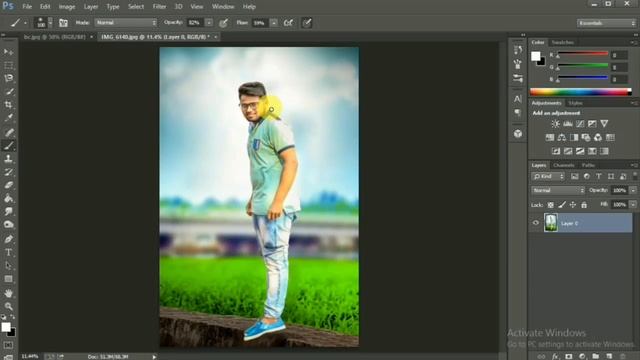Open the Image menu
640x360 pixels.
coord(67,7)
